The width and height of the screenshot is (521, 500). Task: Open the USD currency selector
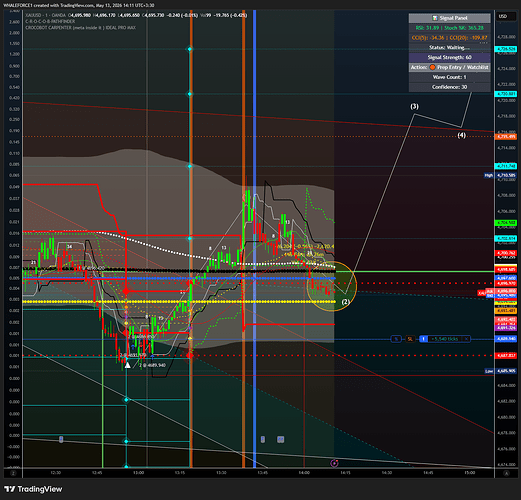tap(506, 16)
